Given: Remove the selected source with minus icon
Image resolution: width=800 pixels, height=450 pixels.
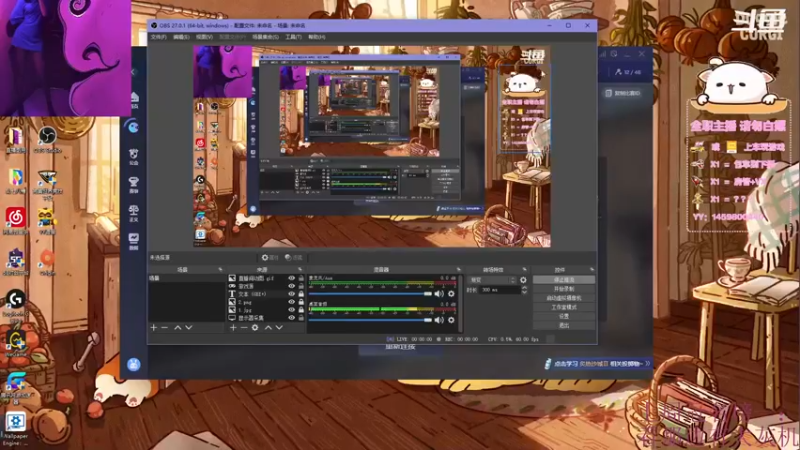Looking at the screenshot, I should (244, 328).
